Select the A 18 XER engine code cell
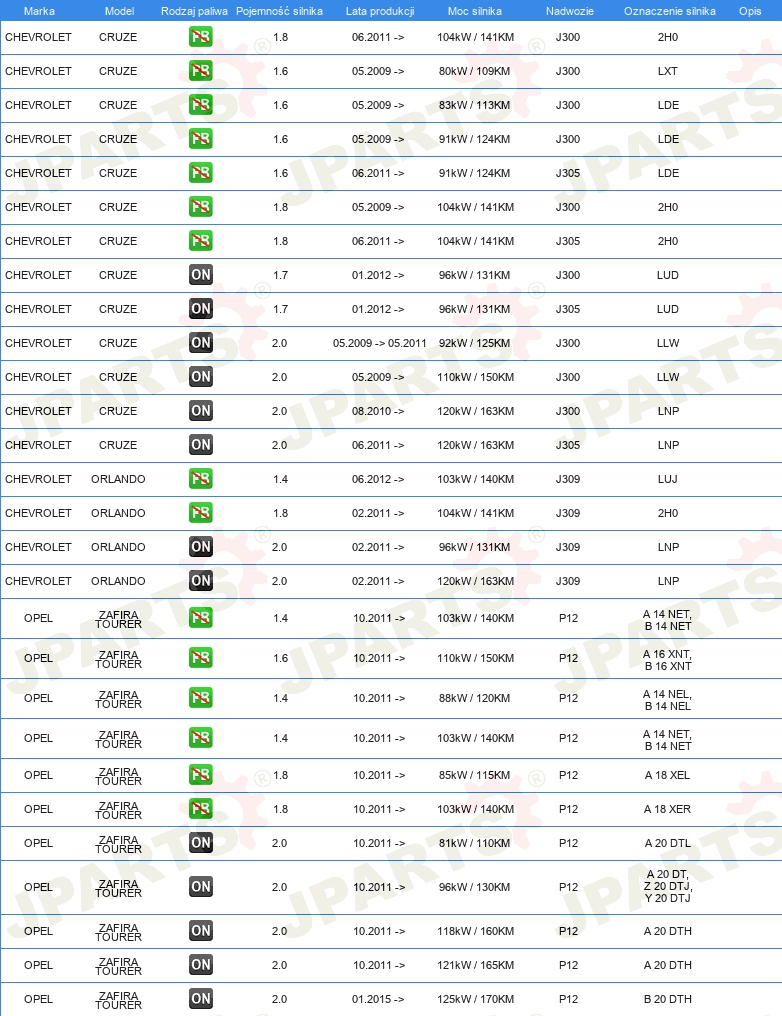This screenshot has width=782, height=1016. [667, 809]
